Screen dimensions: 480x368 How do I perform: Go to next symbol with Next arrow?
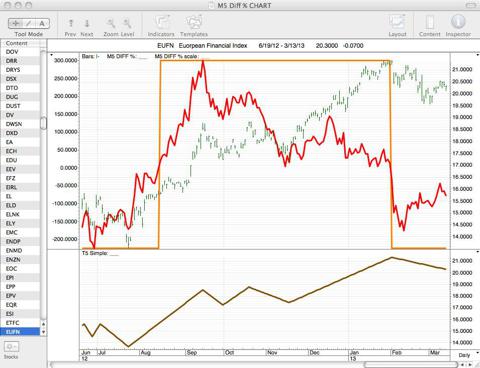(87, 23)
